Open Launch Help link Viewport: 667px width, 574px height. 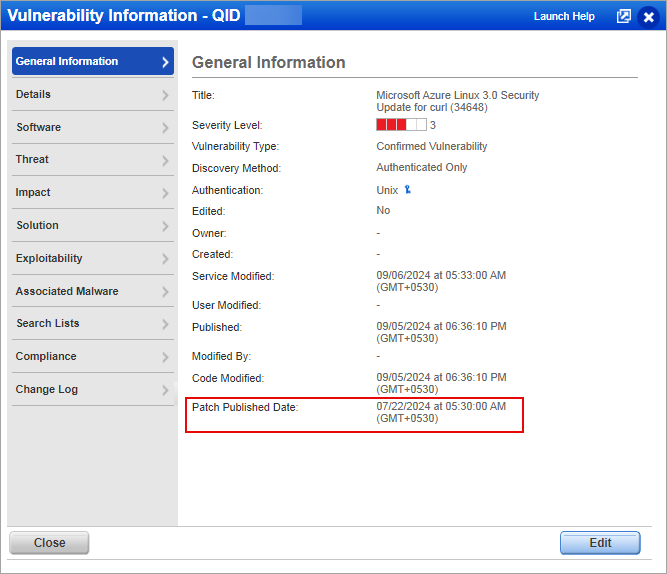pyautogui.click(x=564, y=17)
